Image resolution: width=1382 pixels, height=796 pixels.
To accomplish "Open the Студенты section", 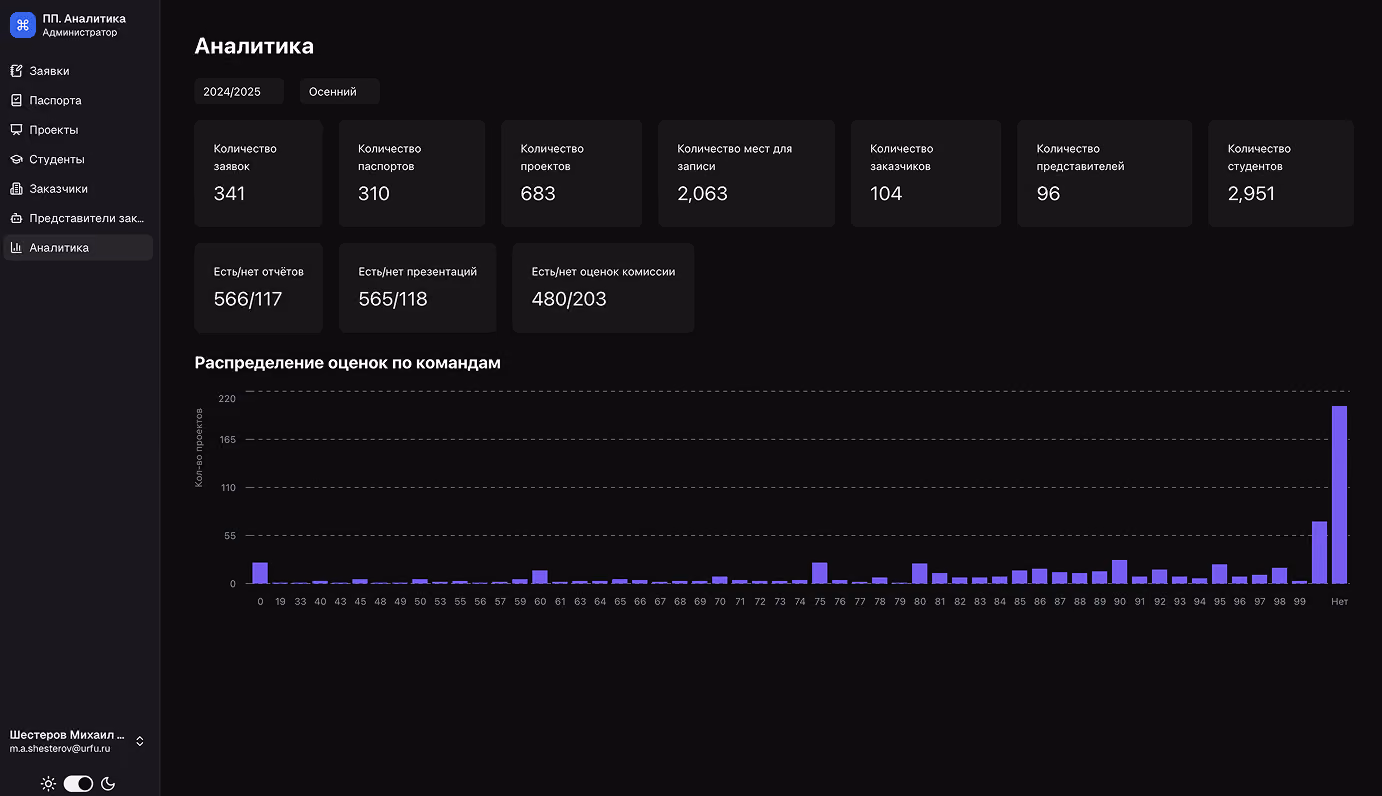I will tap(78, 159).
